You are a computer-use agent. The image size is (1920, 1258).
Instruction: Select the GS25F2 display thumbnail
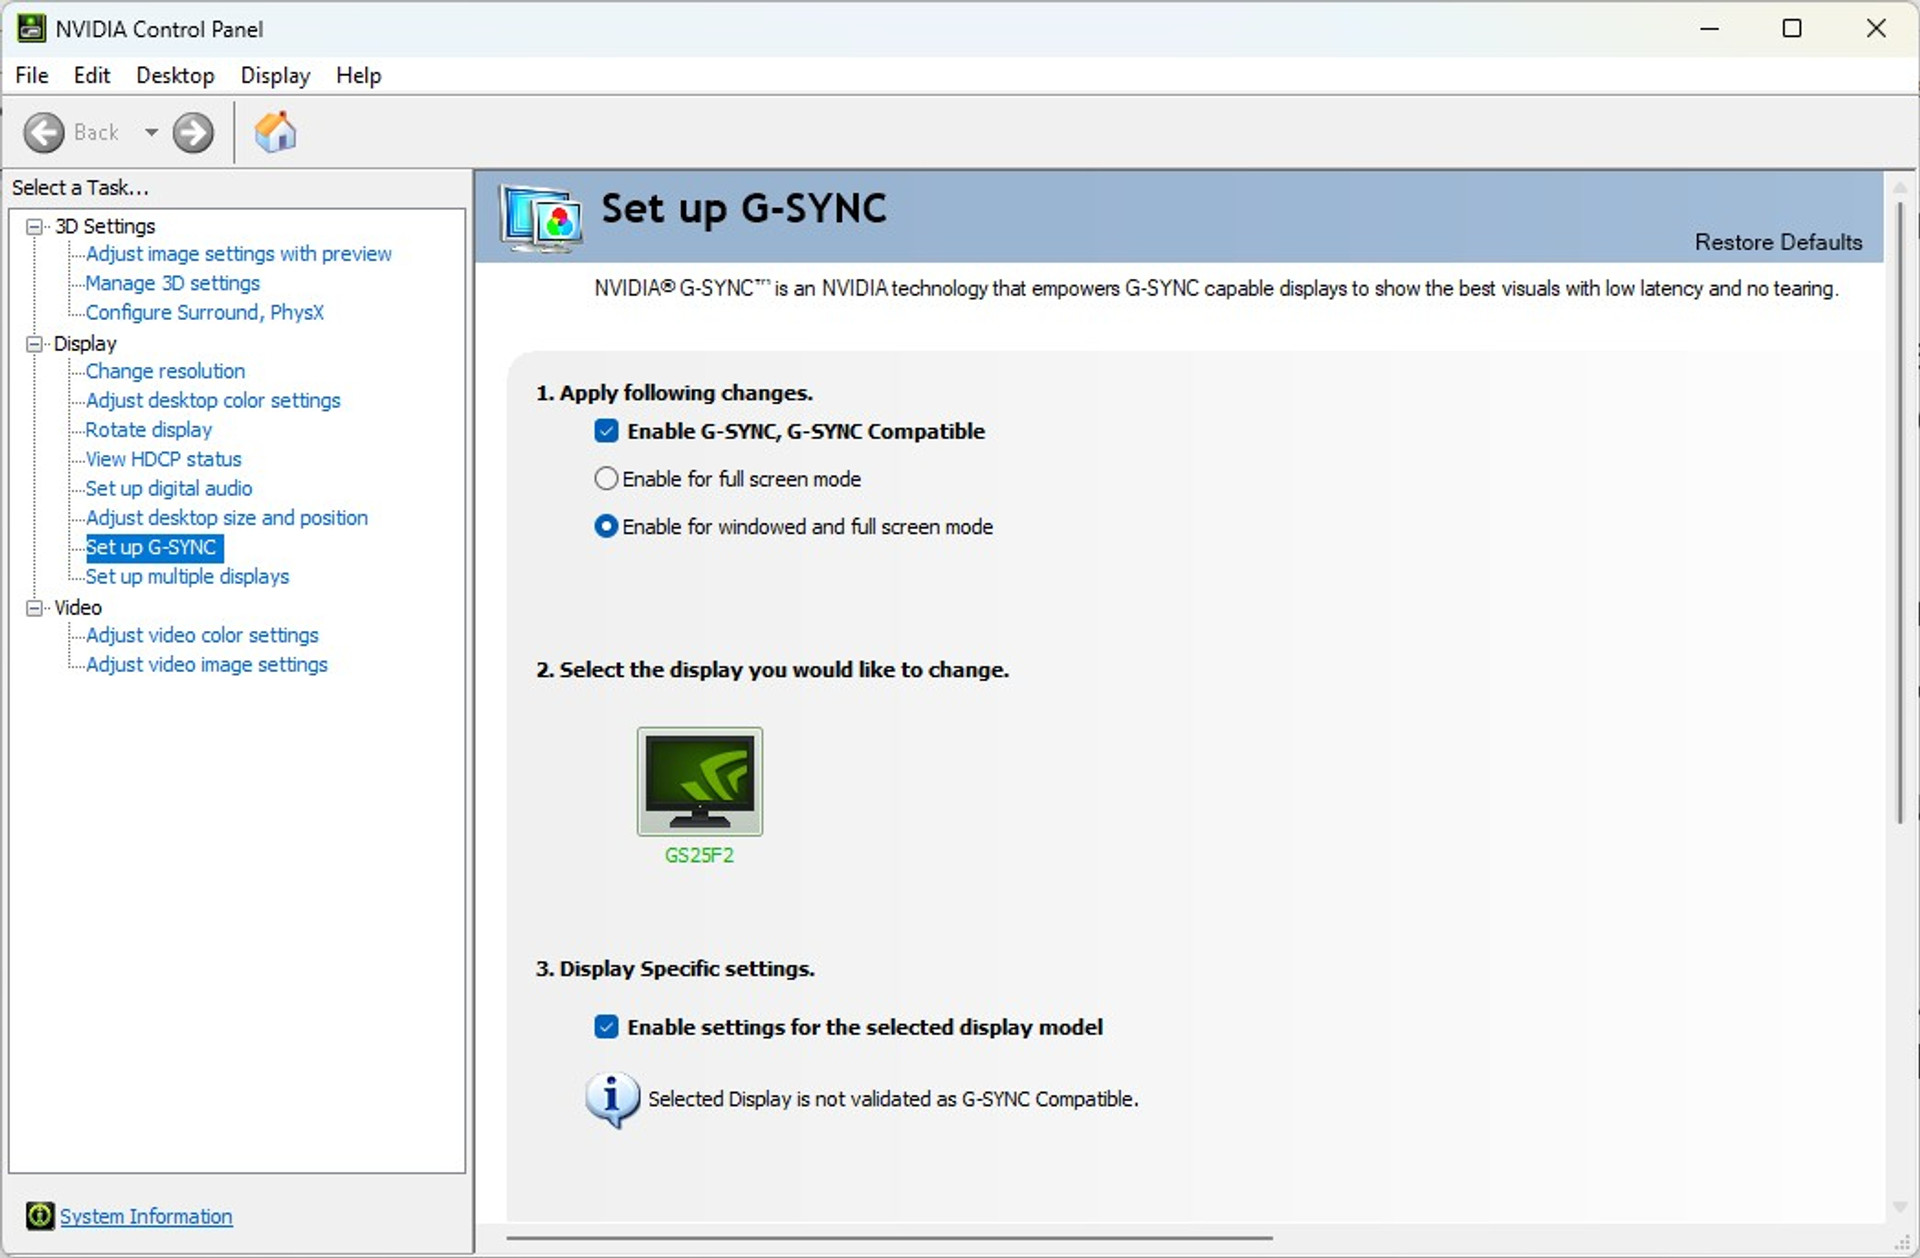(x=700, y=781)
